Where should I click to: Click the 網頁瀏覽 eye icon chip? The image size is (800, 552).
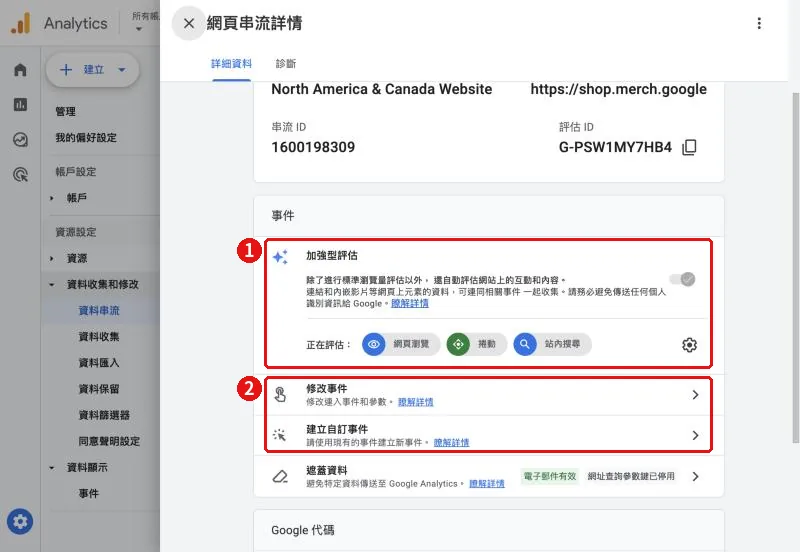coord(401,344)
